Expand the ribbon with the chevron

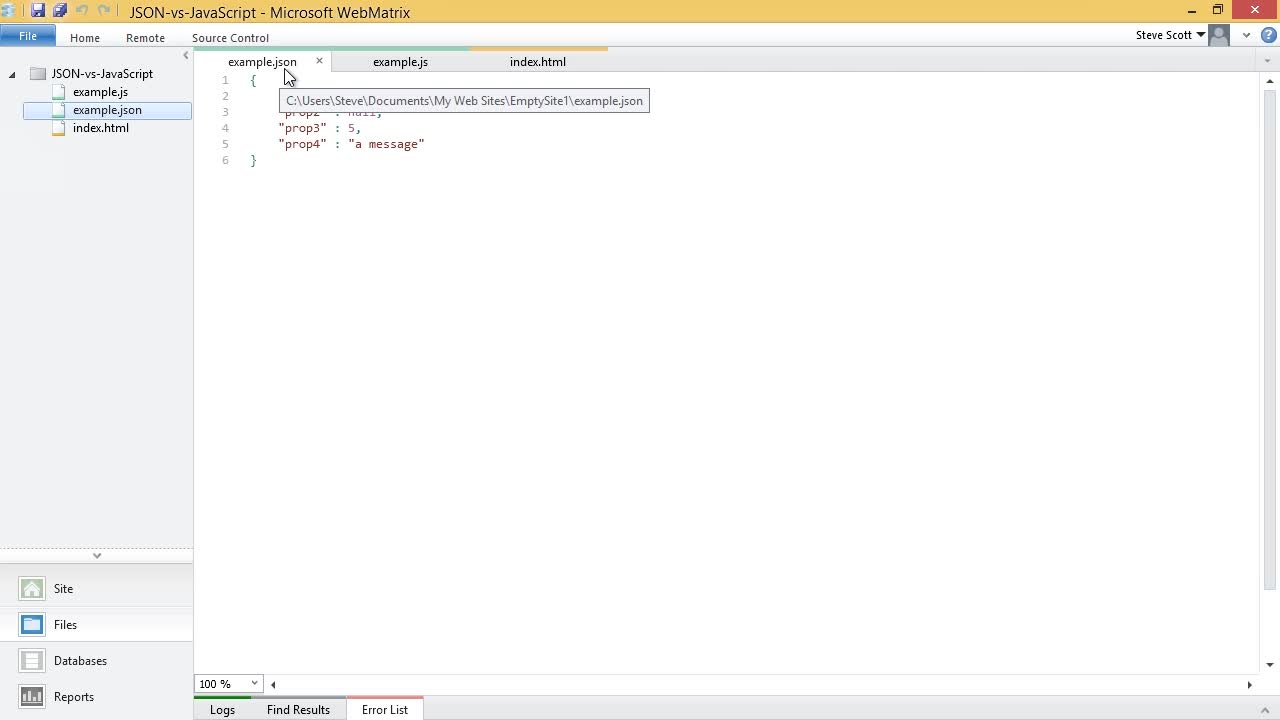1246,35
